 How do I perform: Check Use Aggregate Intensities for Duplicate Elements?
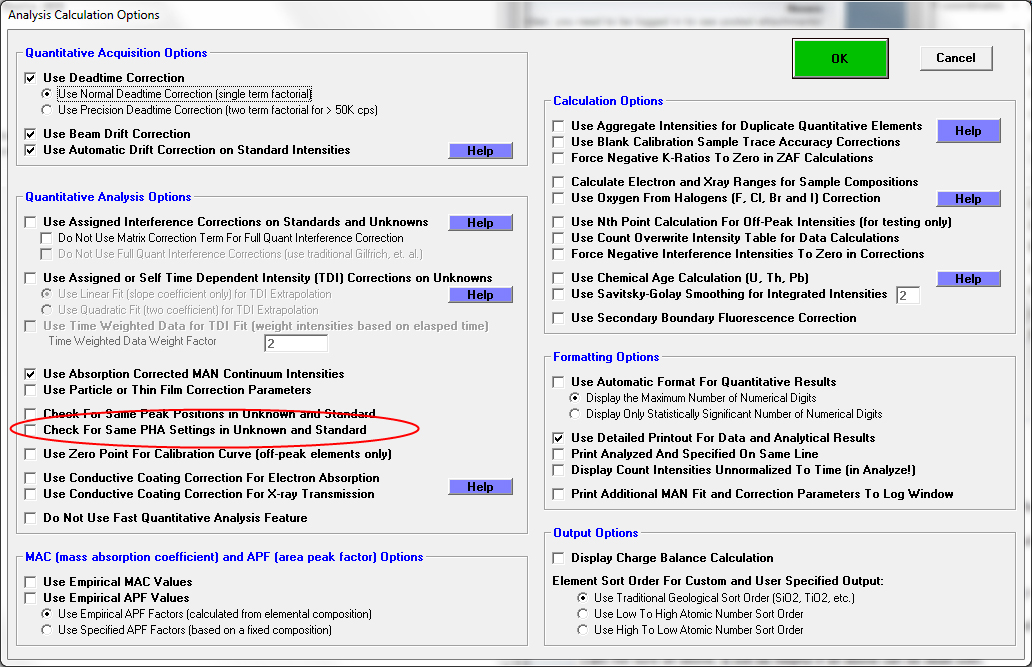pos(559,126)
